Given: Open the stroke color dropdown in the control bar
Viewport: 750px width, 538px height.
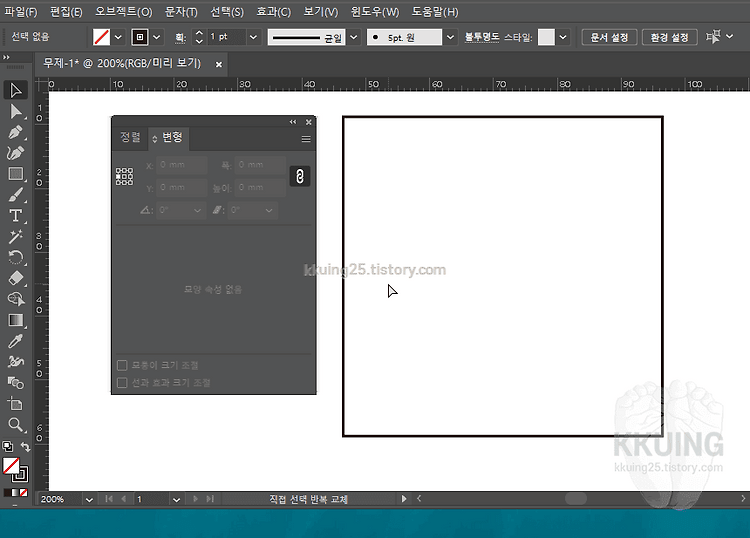Looking at the screenshot, I should (156, 37).
